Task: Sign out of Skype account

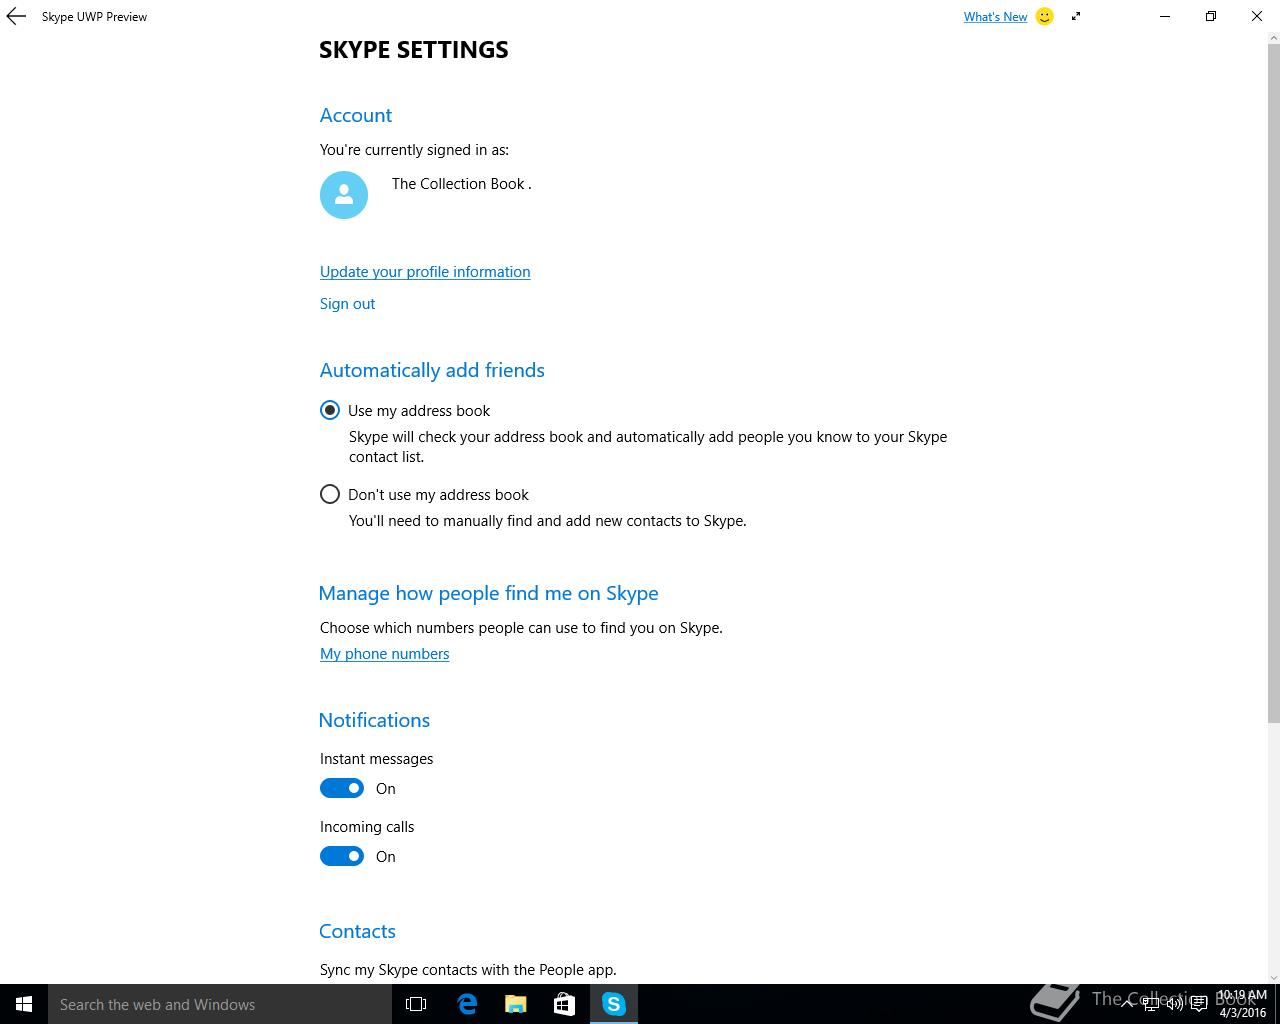Action: [347, 304]
